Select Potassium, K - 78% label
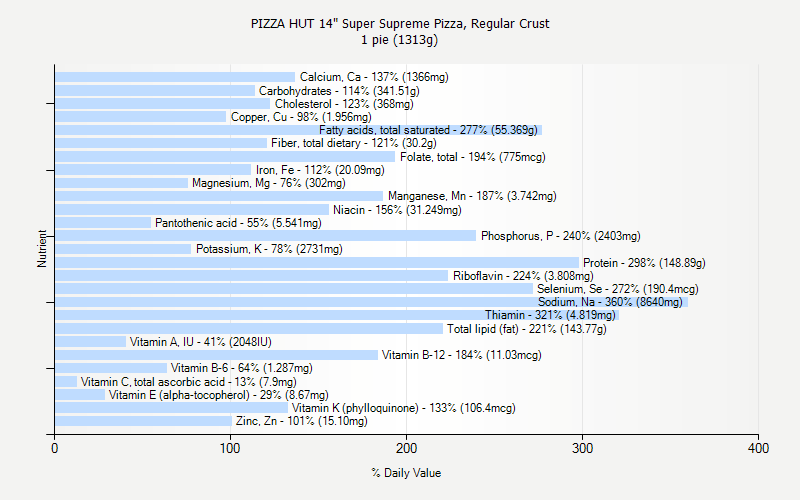 [x=269, y=249]
